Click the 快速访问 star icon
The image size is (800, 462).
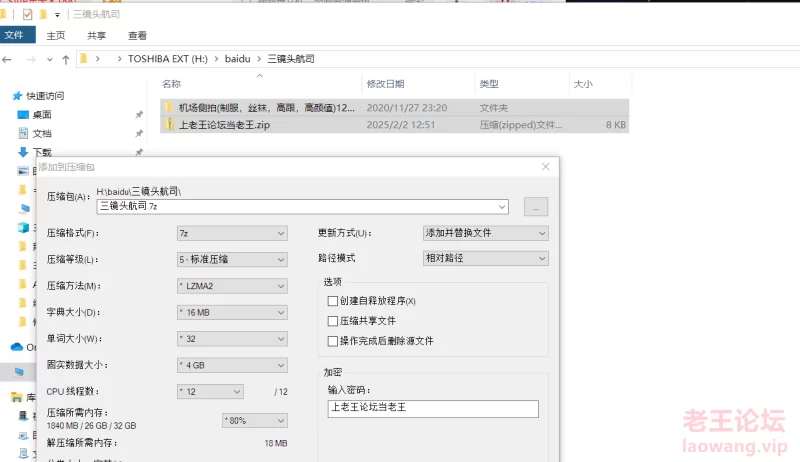pos(17,96)
